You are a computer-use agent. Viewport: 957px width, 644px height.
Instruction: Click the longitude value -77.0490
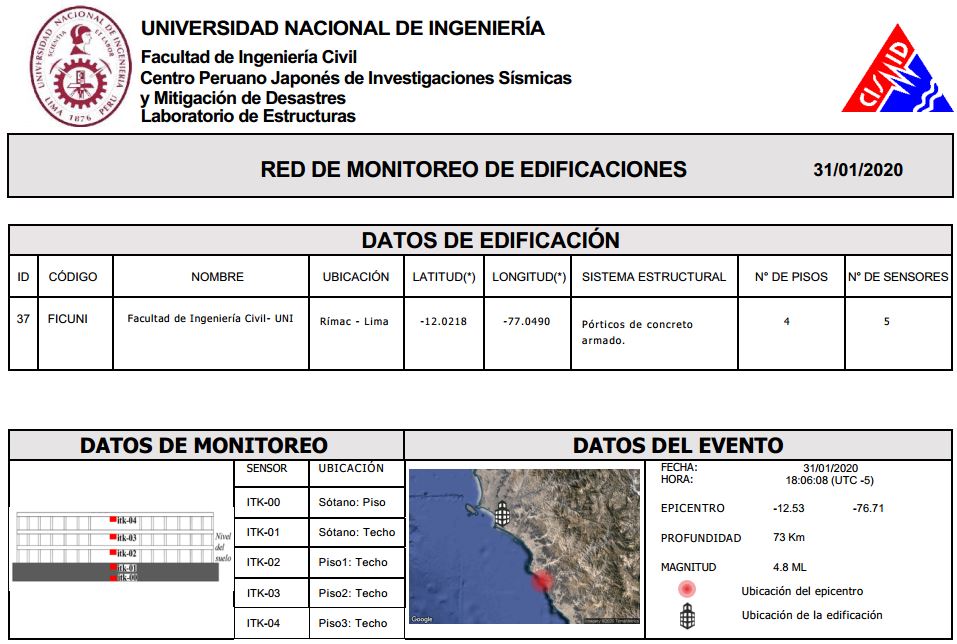pyautogui.click(x=527, y=321)
